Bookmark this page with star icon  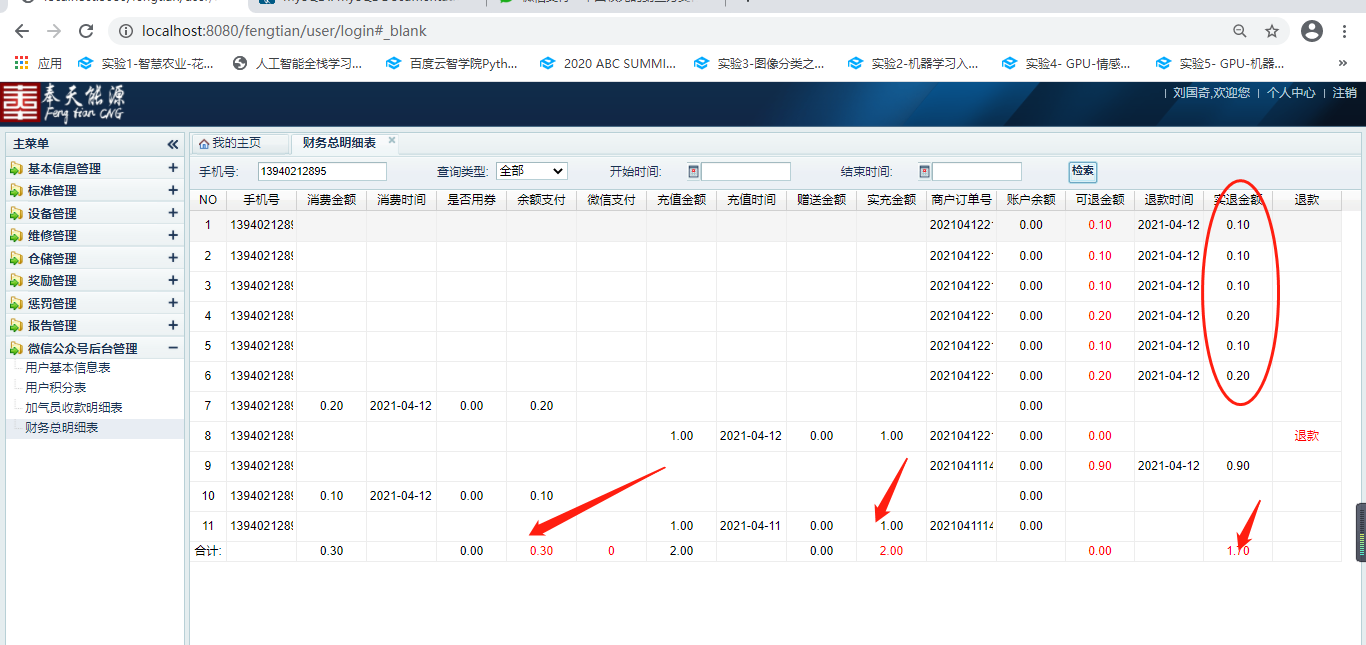[x=1271, y=31]
